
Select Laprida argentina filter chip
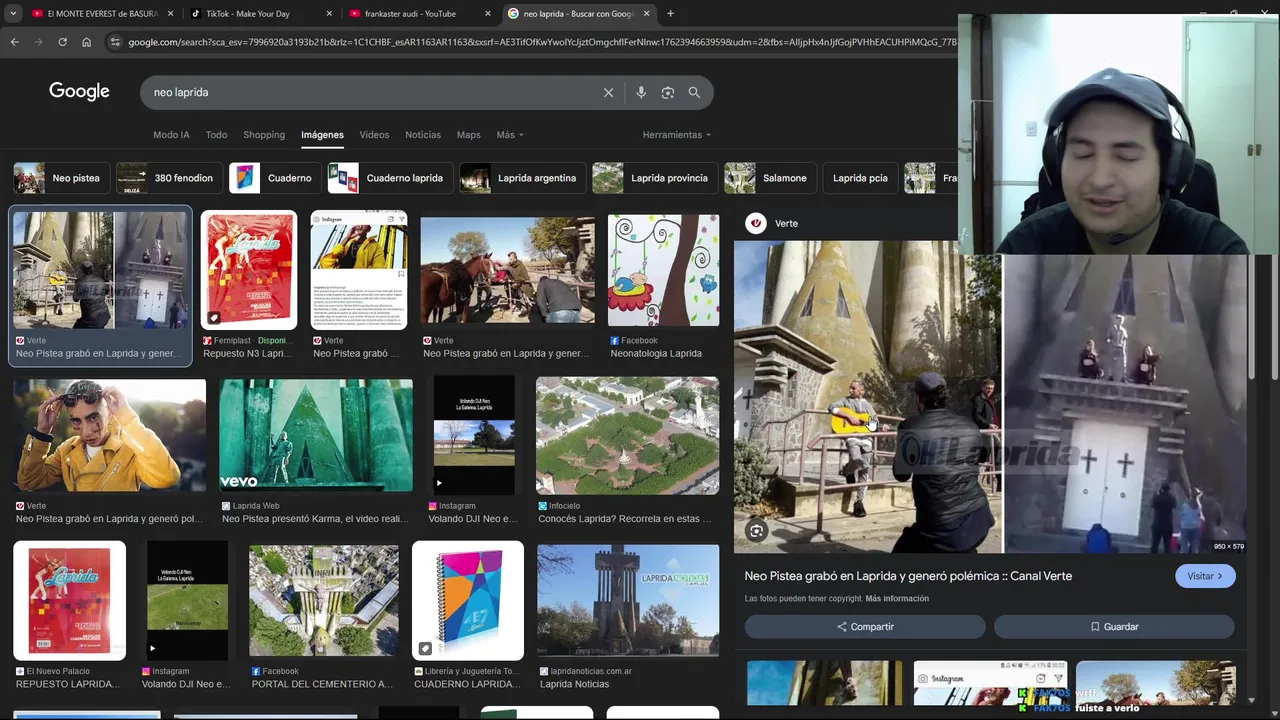521,178
